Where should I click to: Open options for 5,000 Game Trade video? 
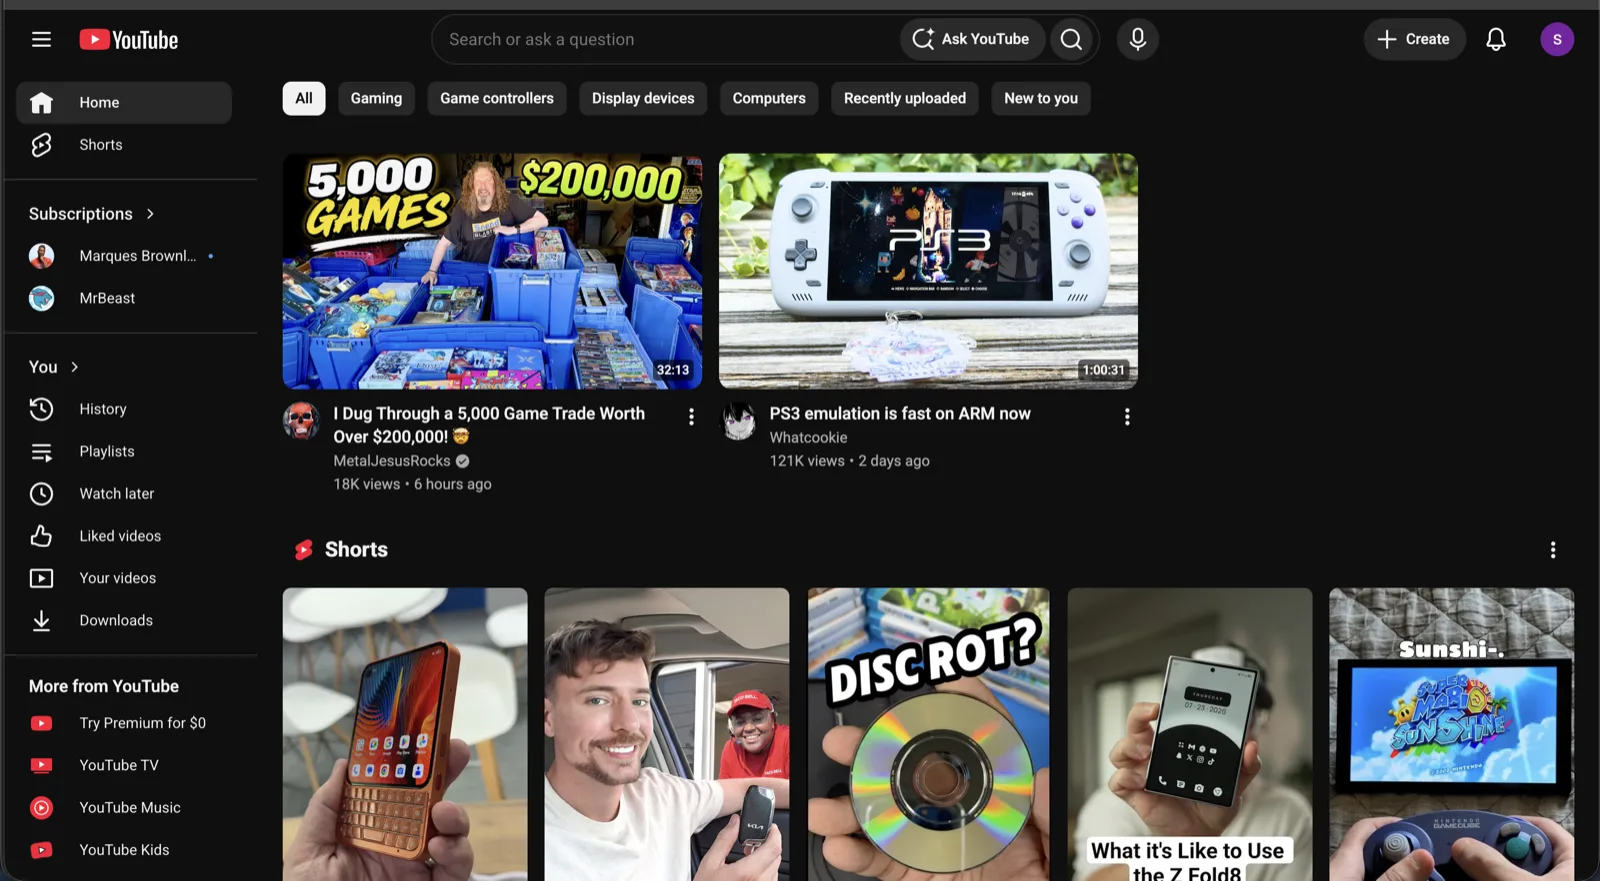(x=691, y=417)
